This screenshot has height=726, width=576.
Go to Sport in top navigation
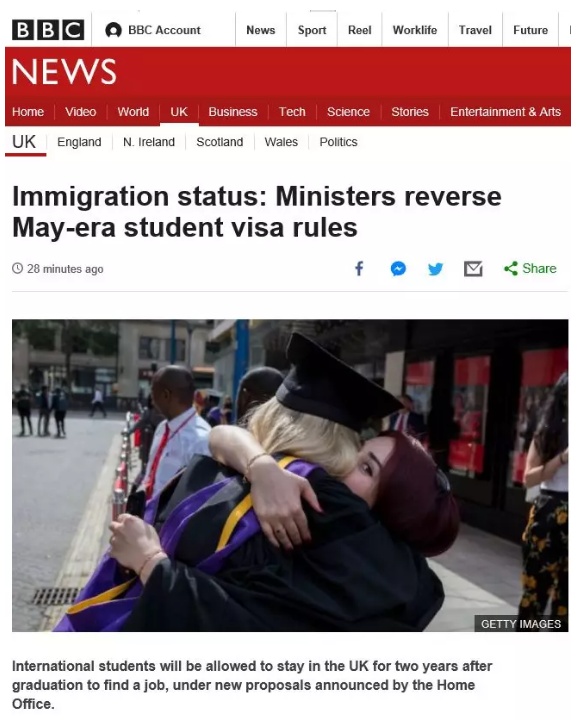click(312, 30)
